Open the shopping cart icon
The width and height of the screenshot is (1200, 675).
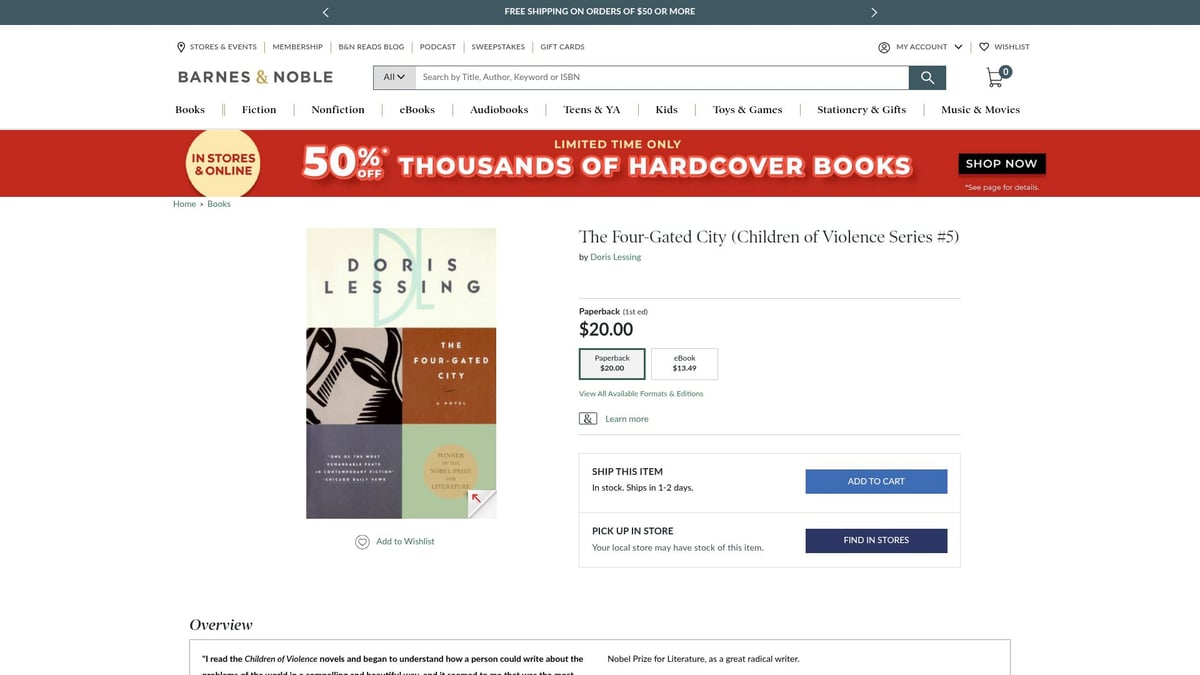[x=996, y=77]
